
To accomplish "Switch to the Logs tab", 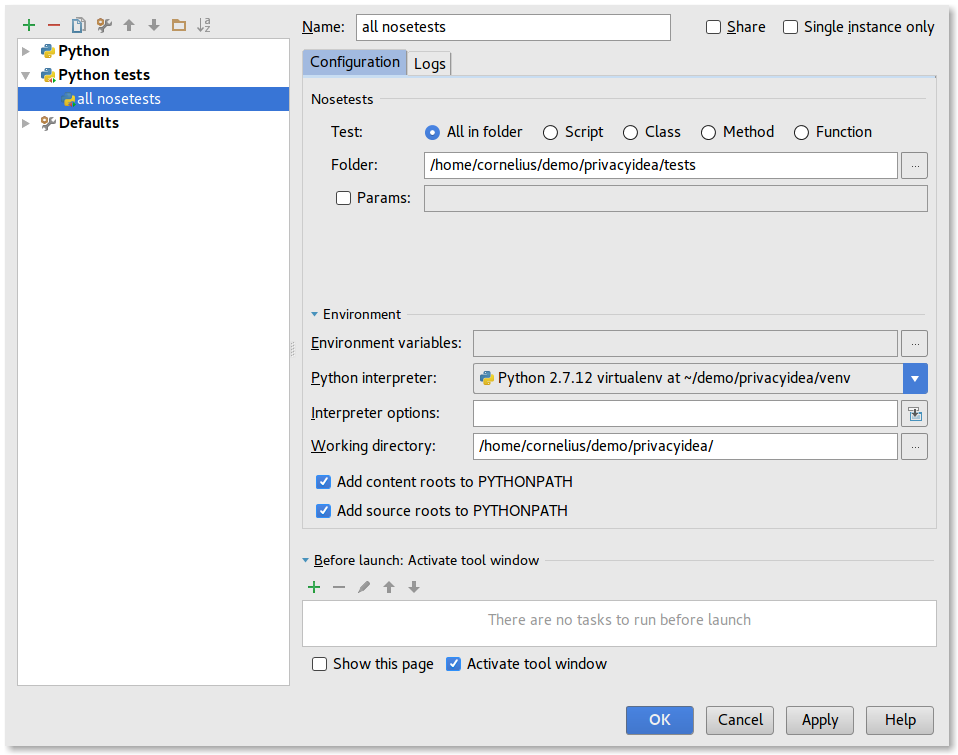I will [x=430, y=64].
